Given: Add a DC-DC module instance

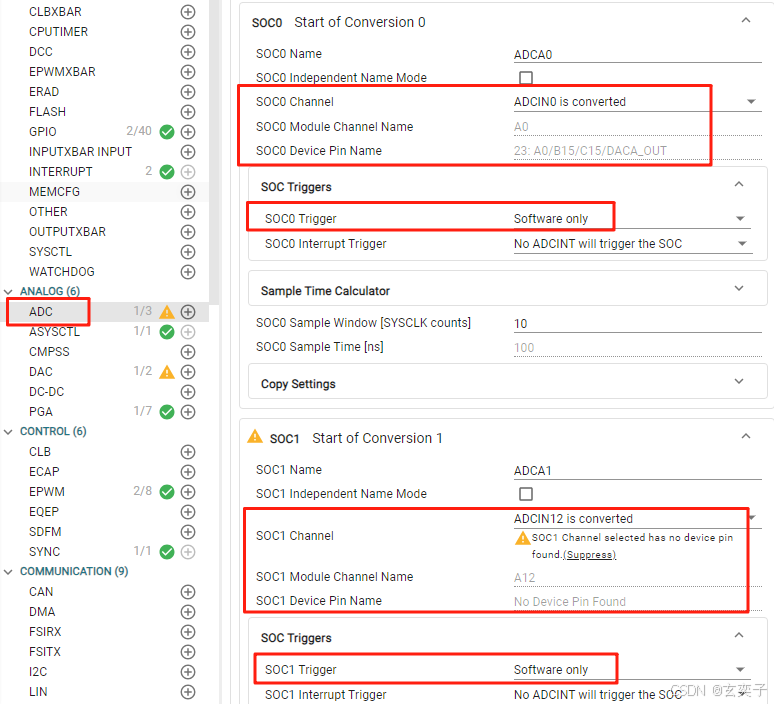Looking at the screenshot, I should pyautogui.click(x=188, y=392).
